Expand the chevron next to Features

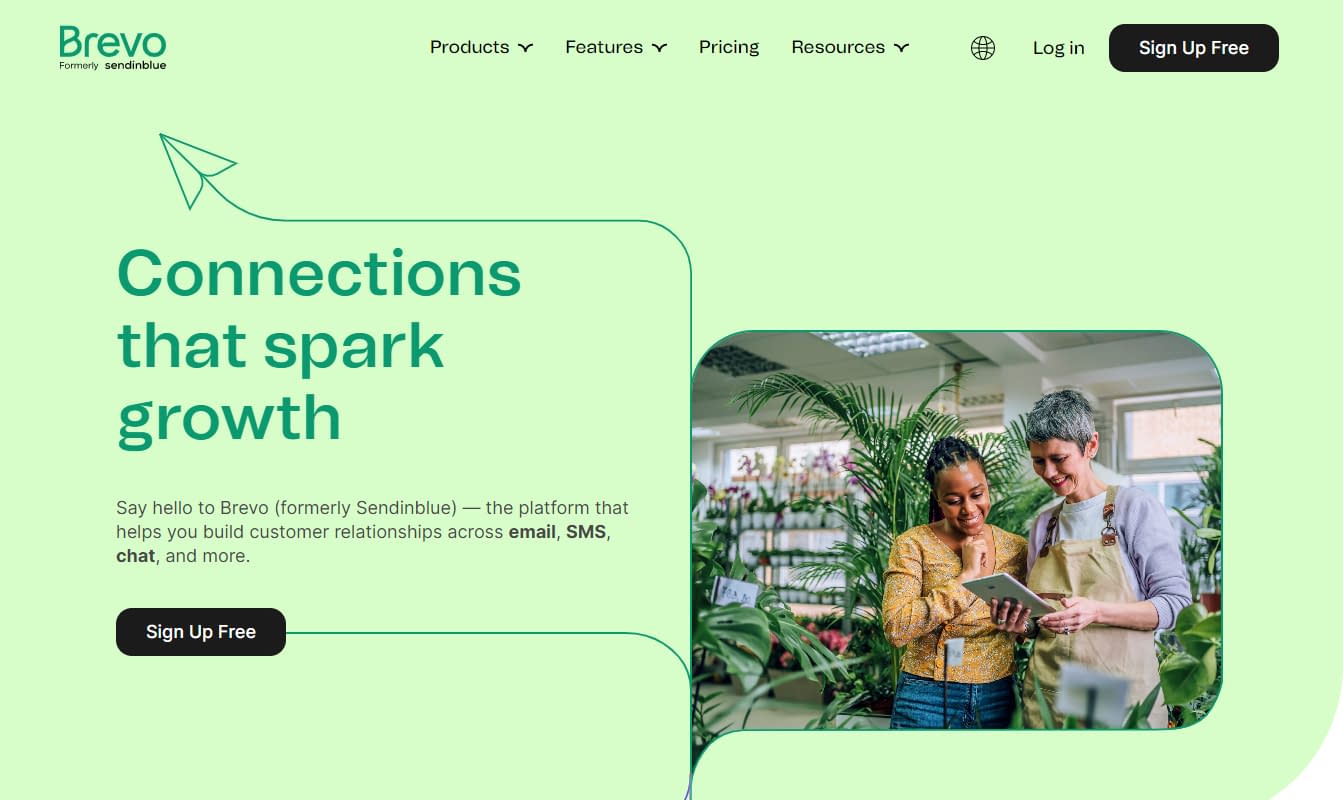click(x=659, y=48)
